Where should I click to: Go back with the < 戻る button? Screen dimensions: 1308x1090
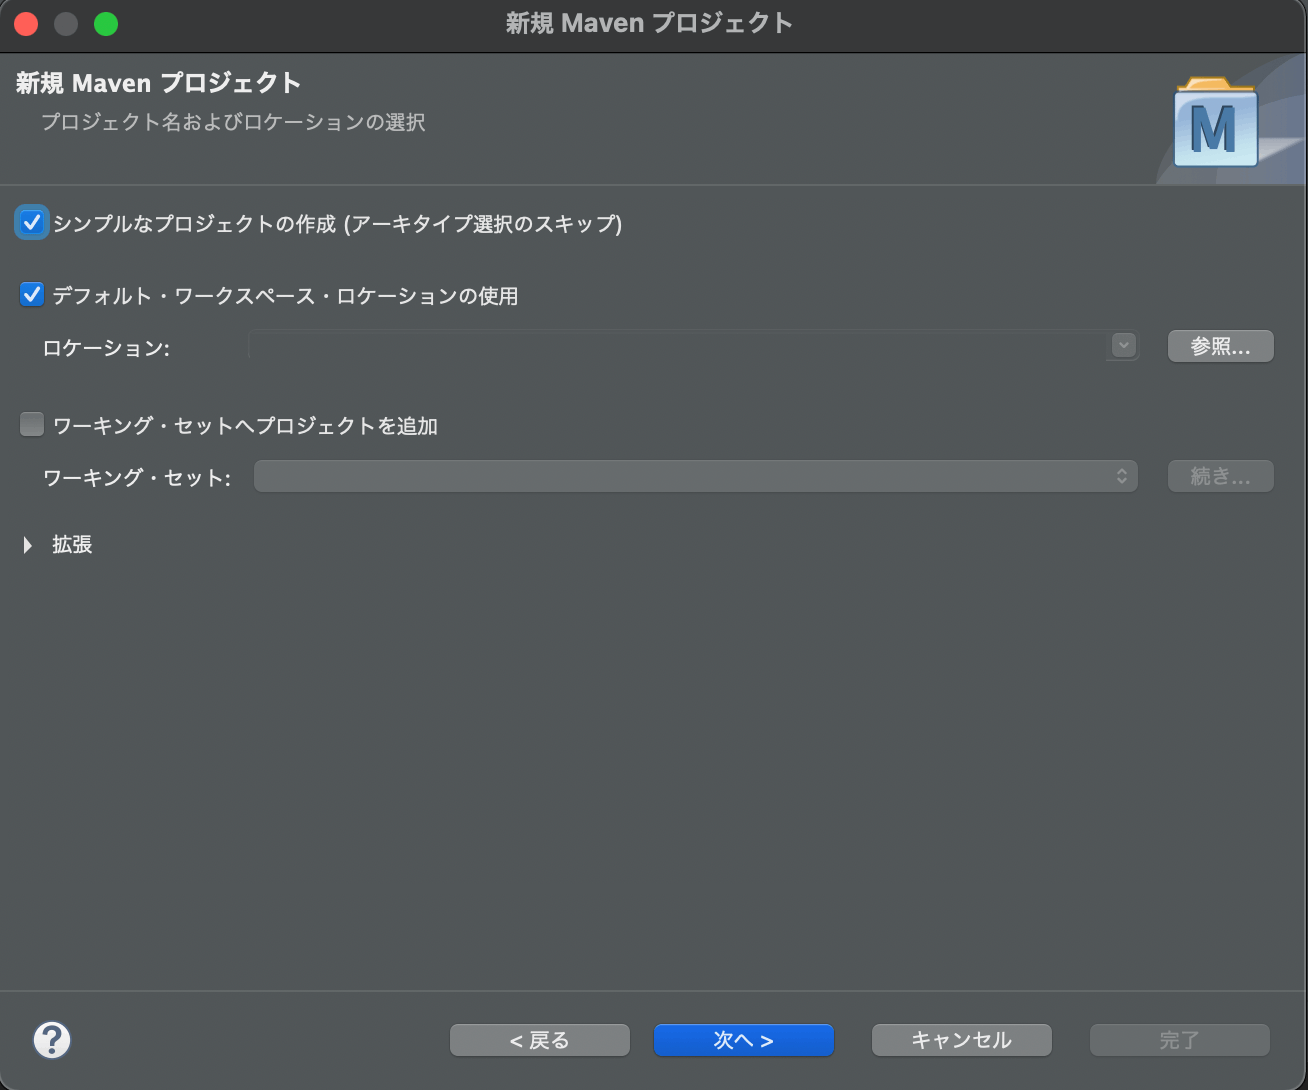click(x=540, y=1040)
